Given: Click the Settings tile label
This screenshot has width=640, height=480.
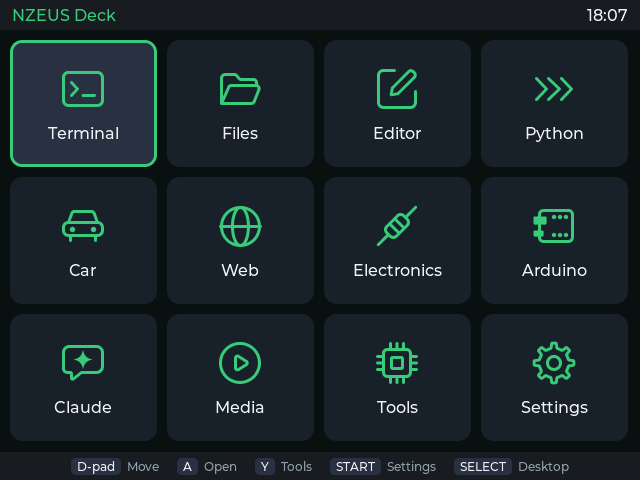Looking at the screenshot, I should pos(554,408).
